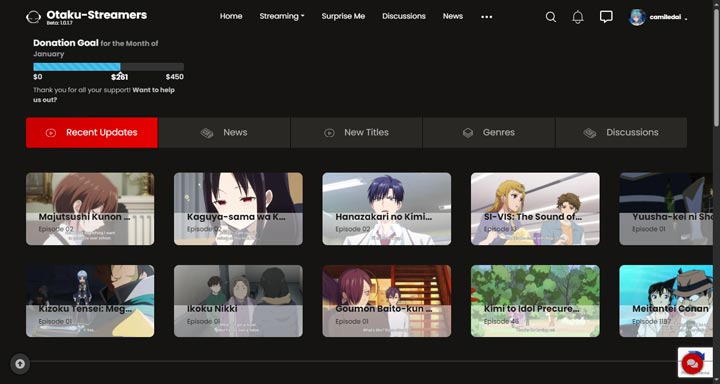
Task: Click the camiledai username
Action: point(665,17)
